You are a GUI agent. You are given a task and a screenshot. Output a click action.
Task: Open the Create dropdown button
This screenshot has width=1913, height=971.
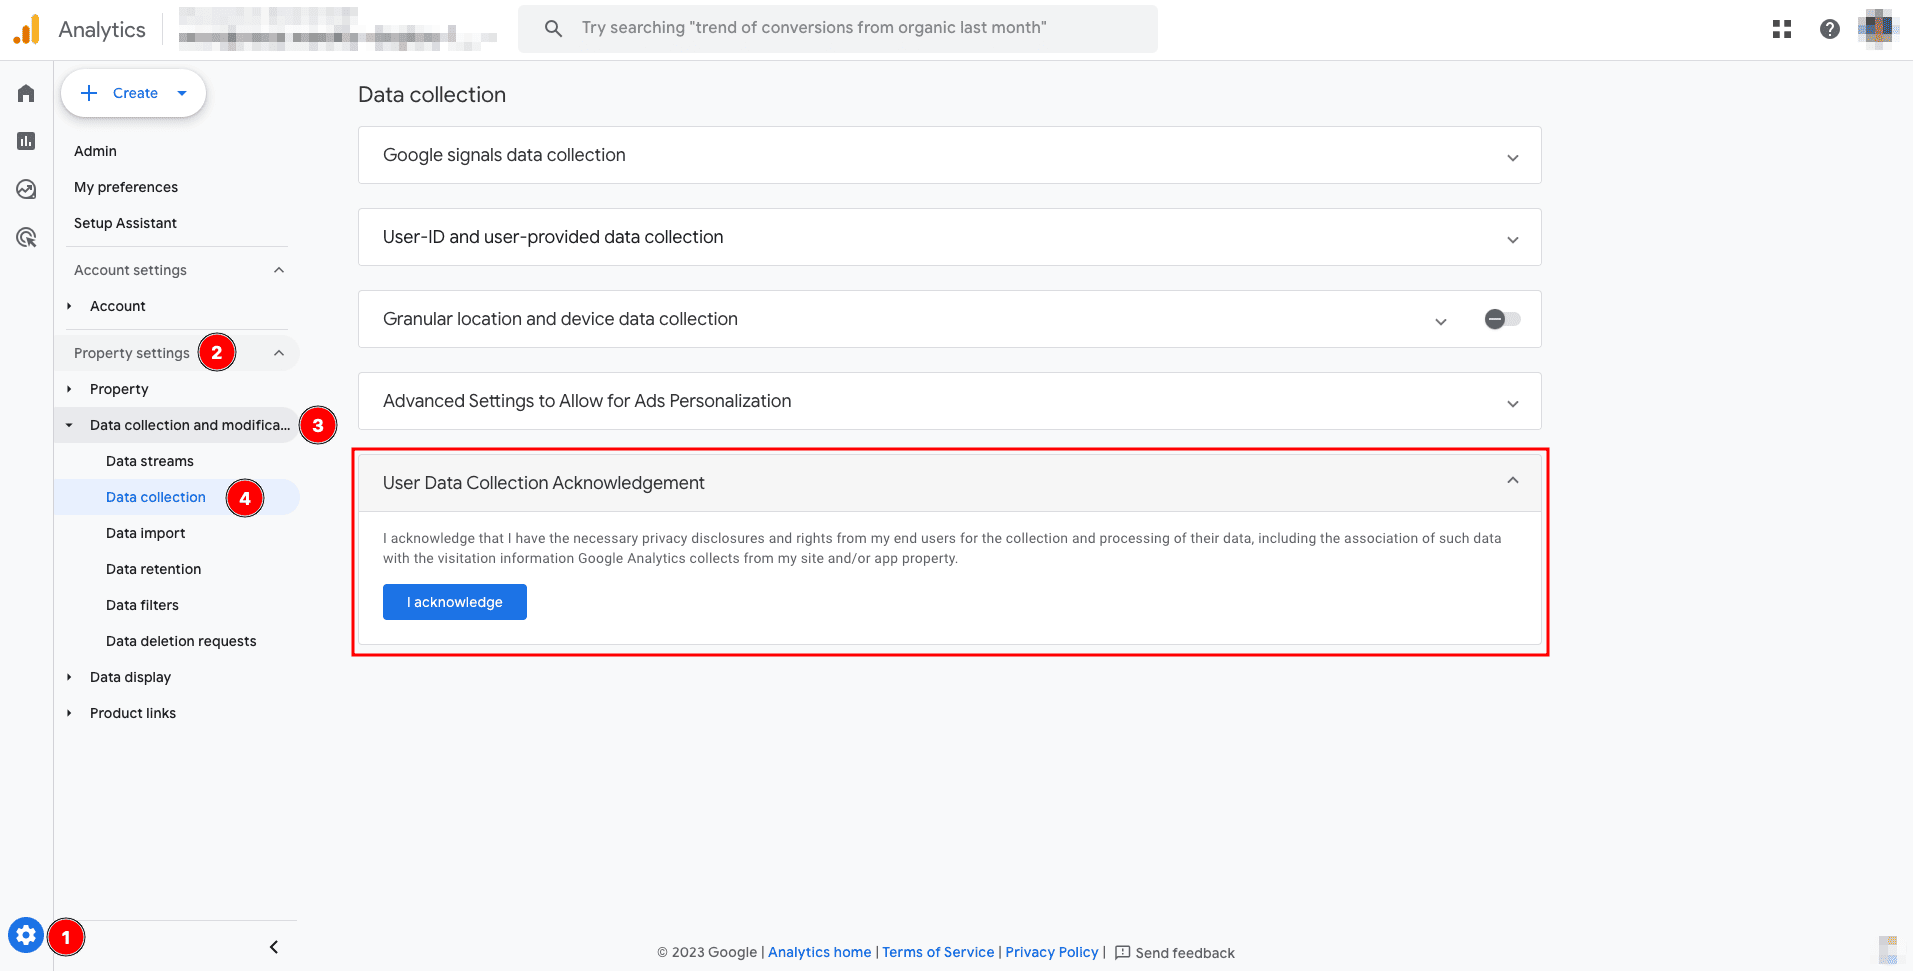(x=134, y=93)
